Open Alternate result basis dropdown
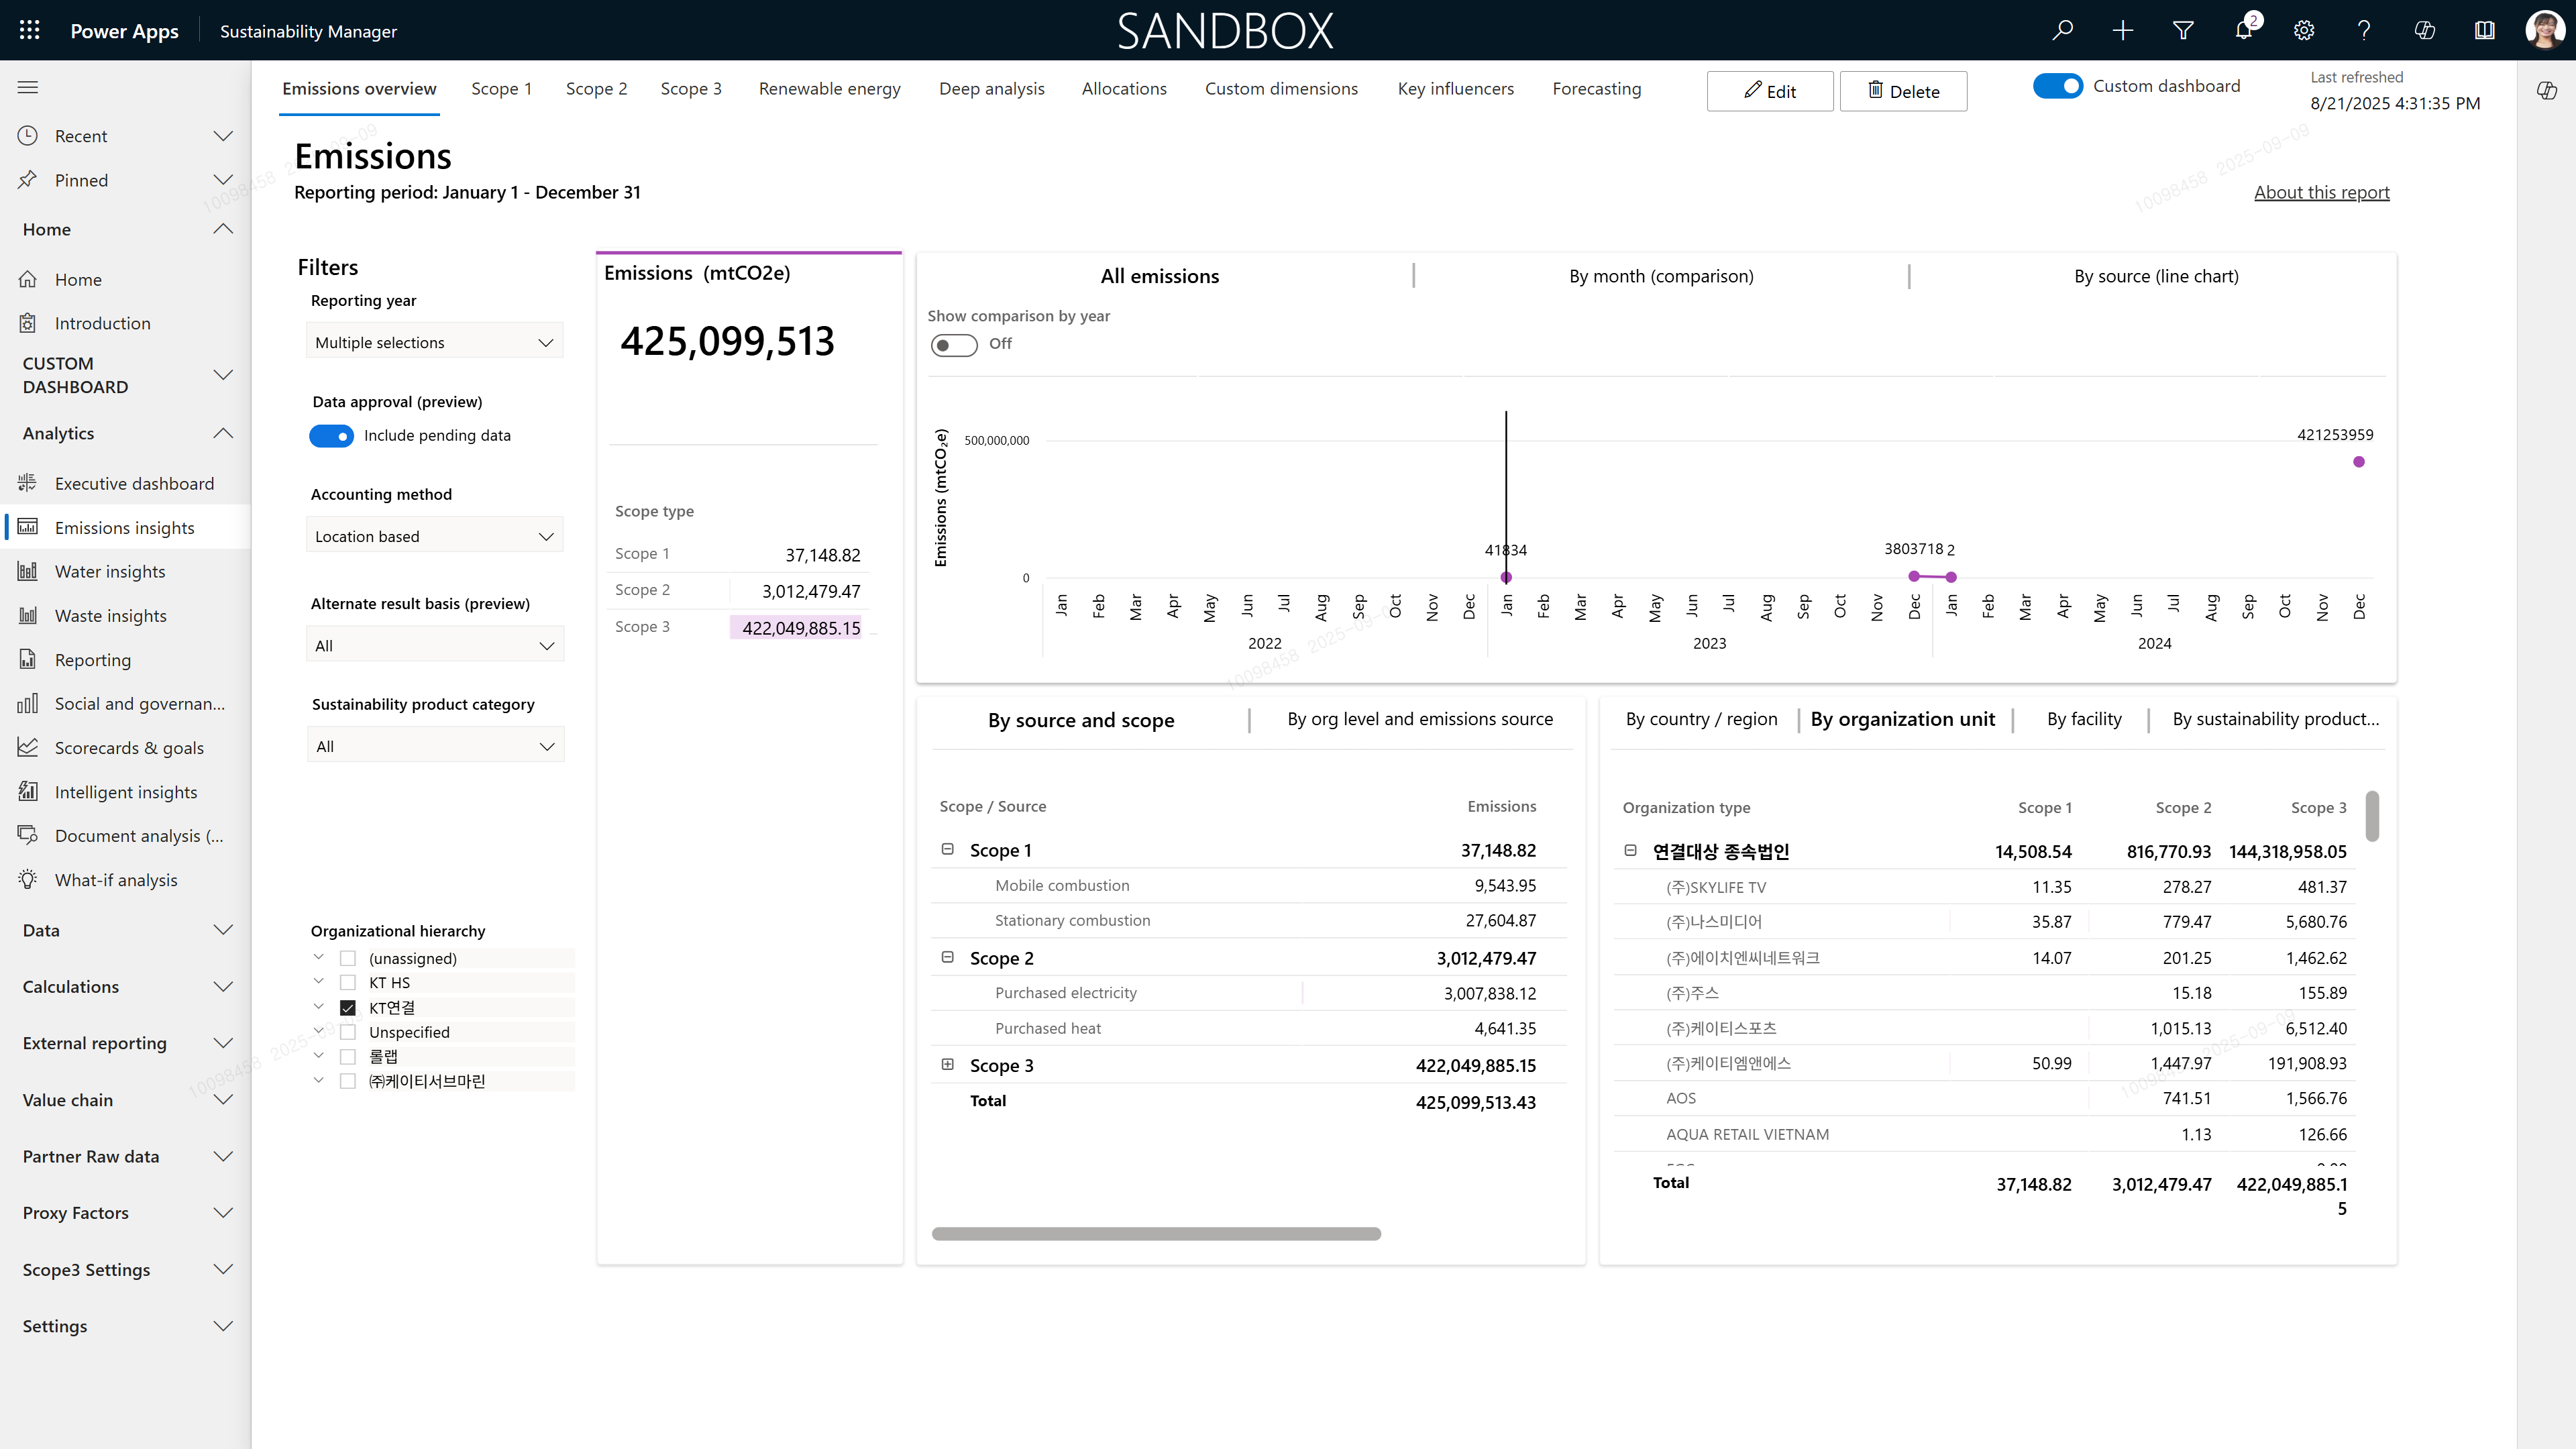 point(435,645)
